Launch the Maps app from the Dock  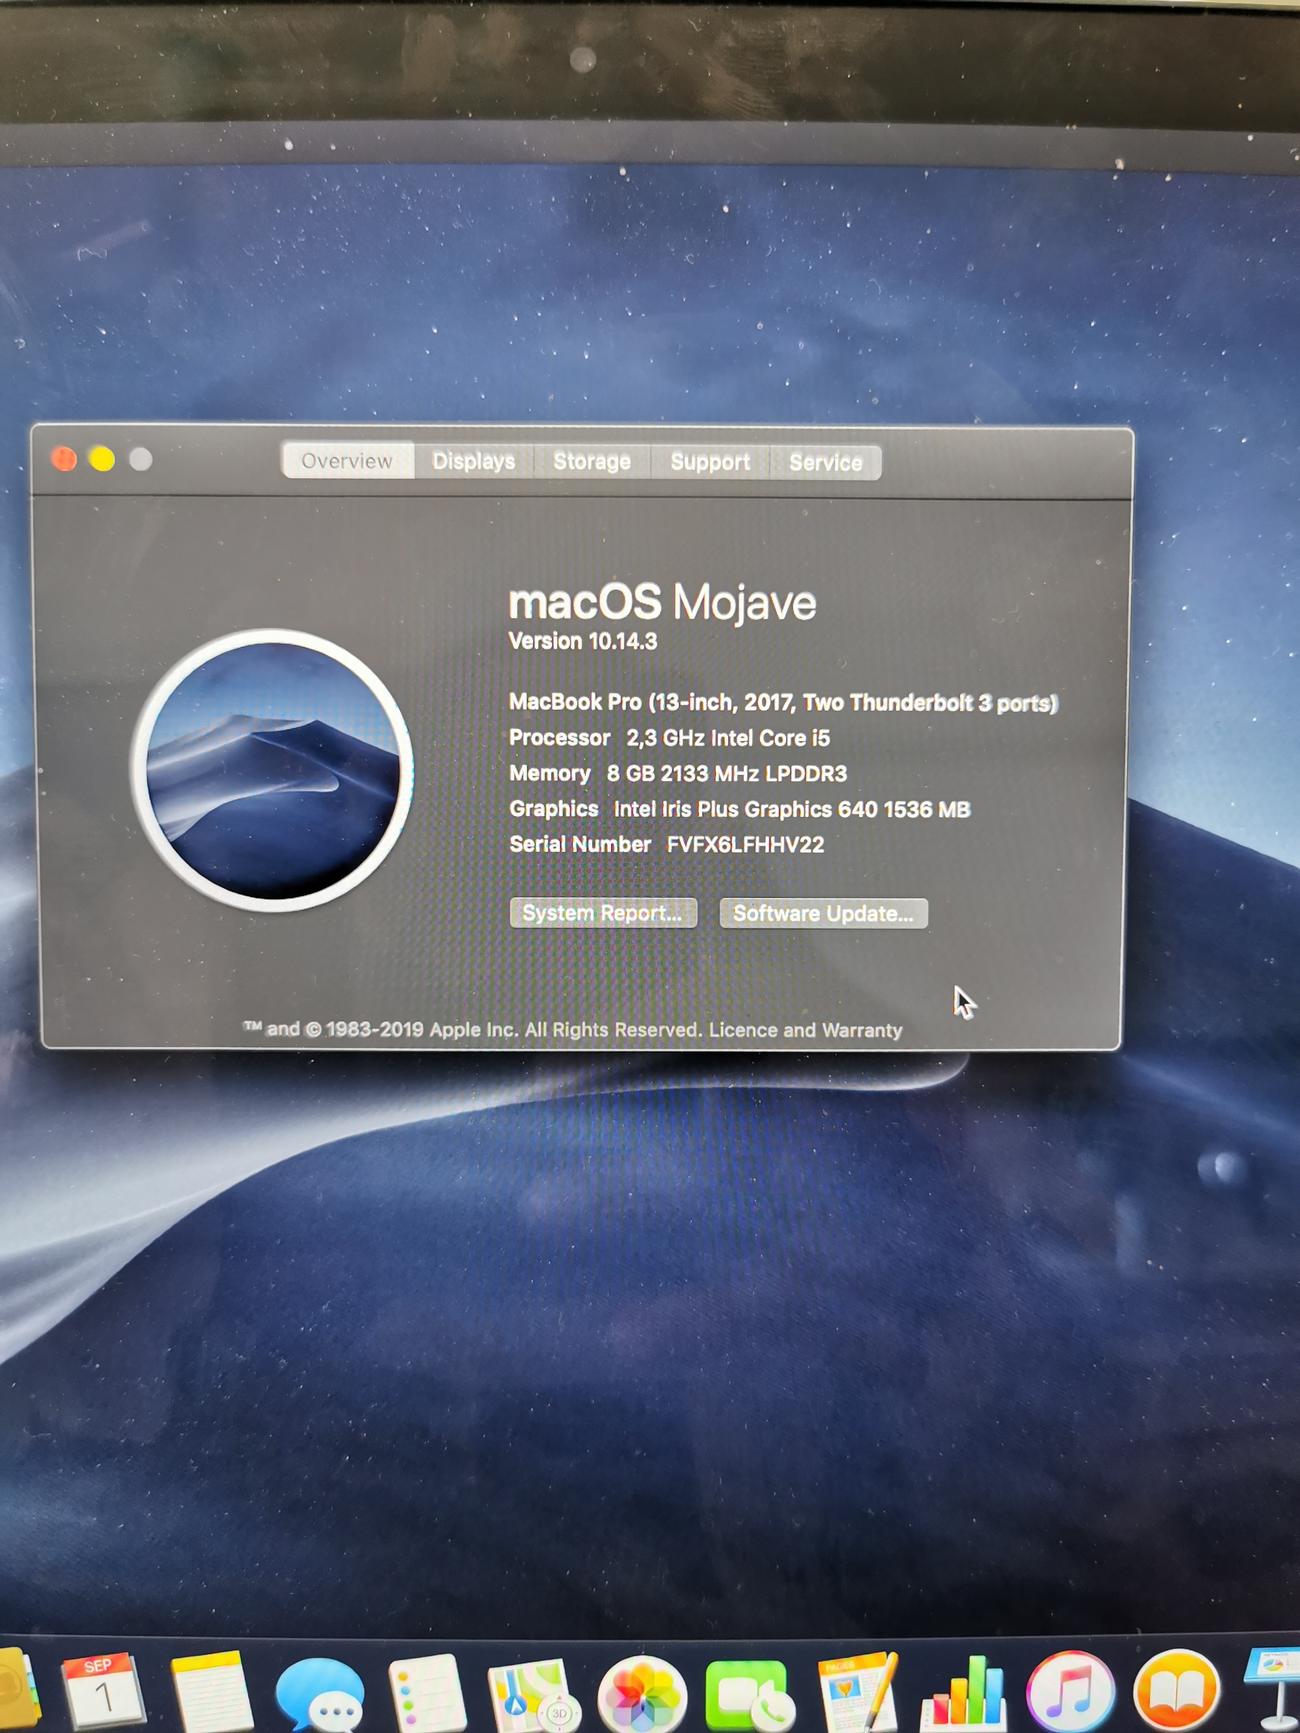pyautogui.click(x=535, y=1695)
